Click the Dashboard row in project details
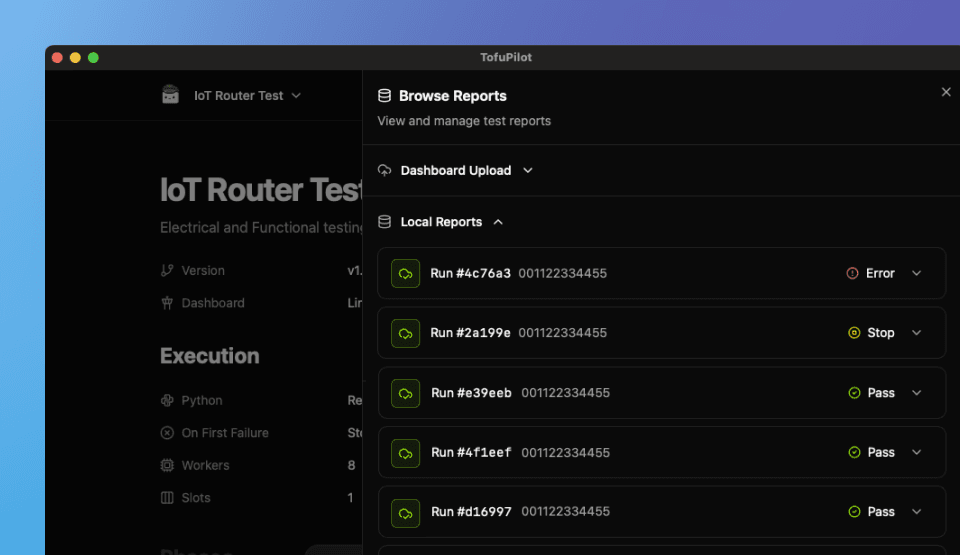Viewport: 960px width, 555px height. click(x=213, y=303)
